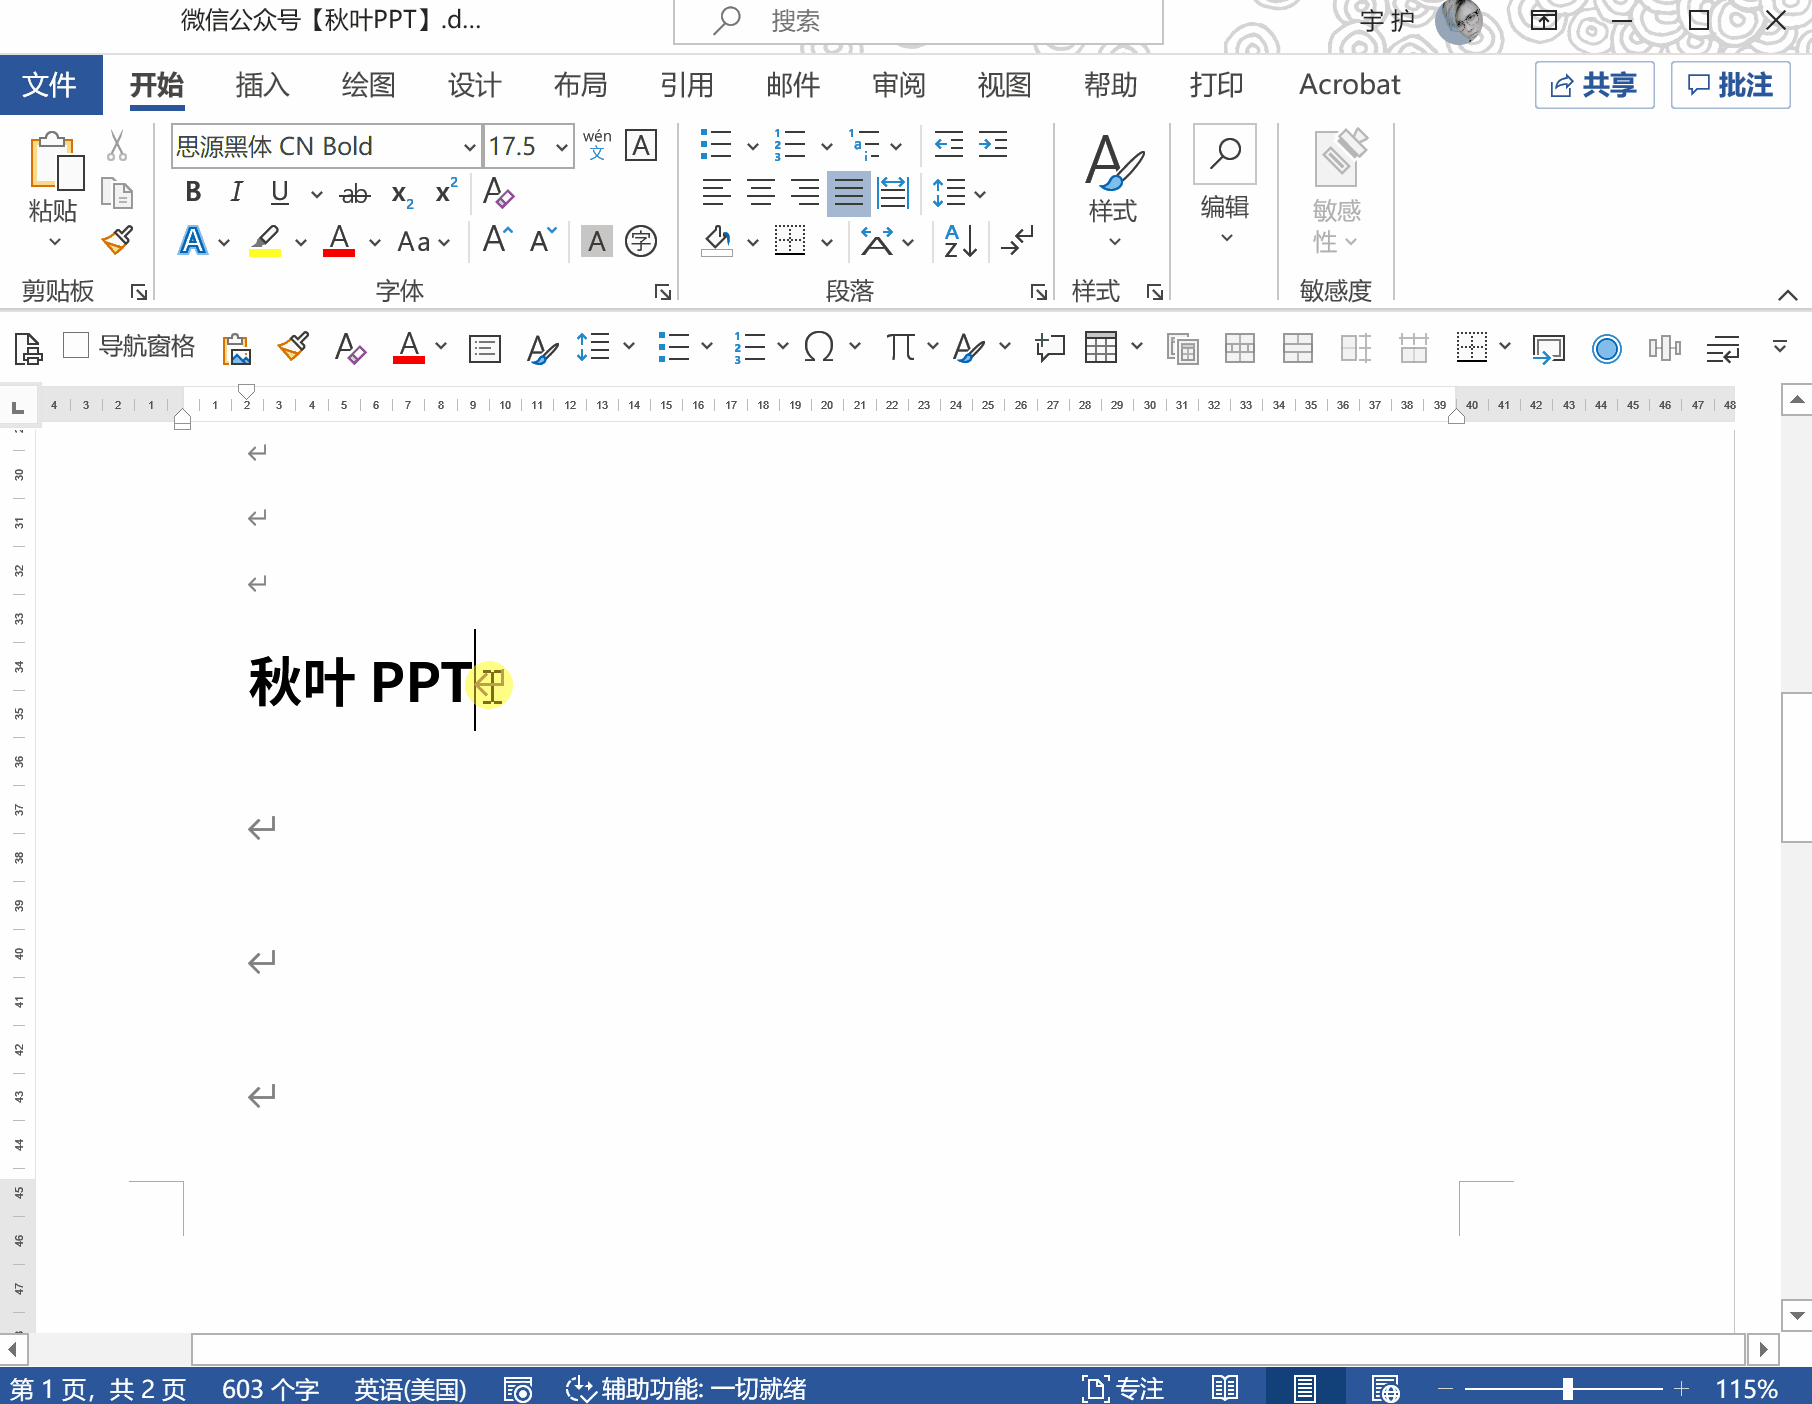Toggle justified alignment
The height and width of the screenshot is (1404, 1812).
(849, 193)
